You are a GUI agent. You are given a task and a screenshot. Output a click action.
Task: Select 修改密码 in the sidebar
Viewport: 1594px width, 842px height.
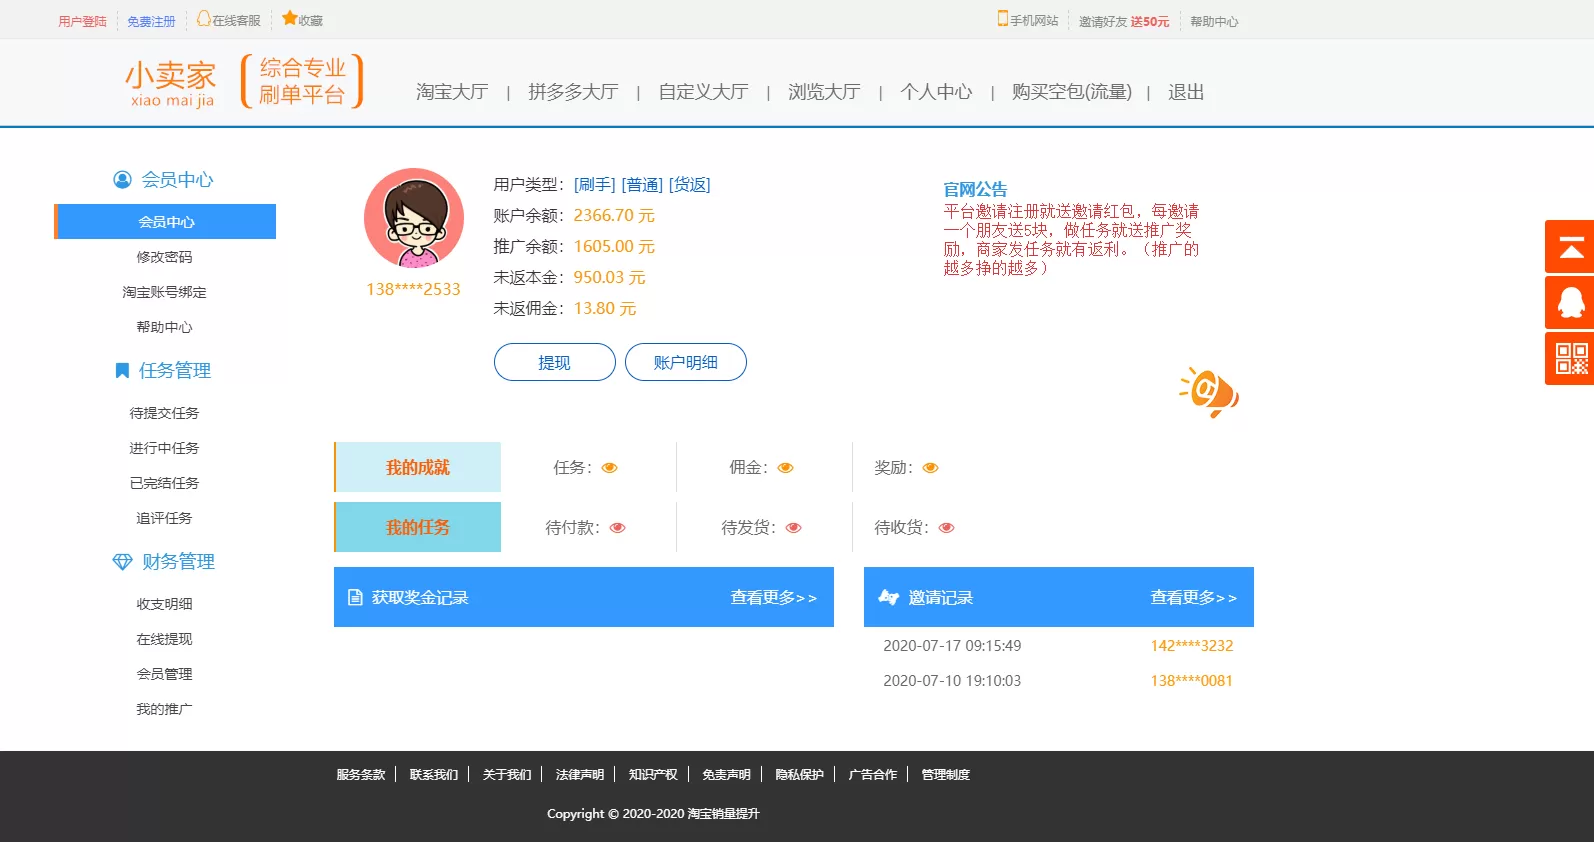(164, 257)
